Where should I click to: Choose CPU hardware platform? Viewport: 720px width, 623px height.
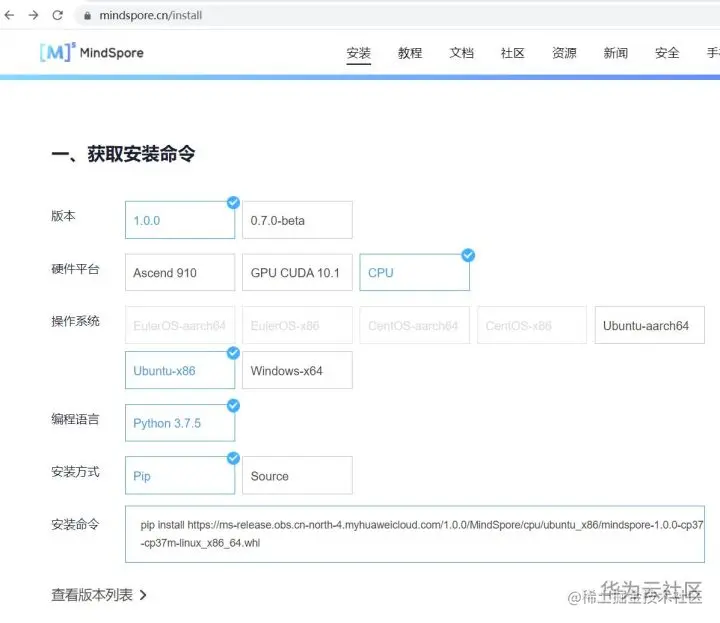click(415, 272)
